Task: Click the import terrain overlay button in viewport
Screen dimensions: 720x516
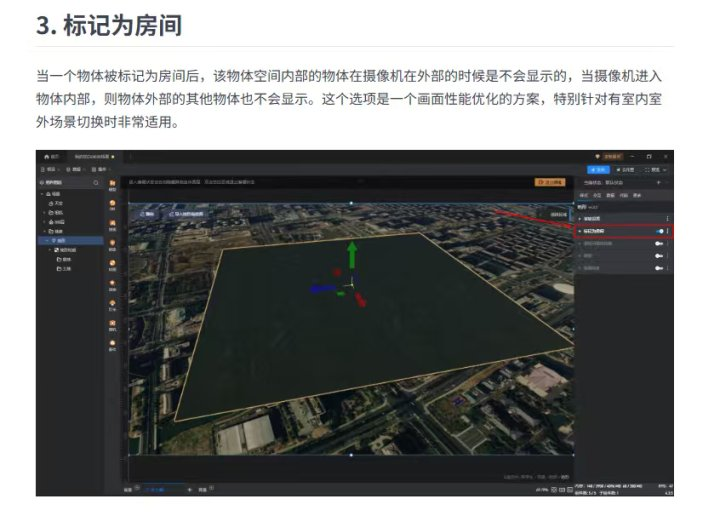Action: point(186,214)
